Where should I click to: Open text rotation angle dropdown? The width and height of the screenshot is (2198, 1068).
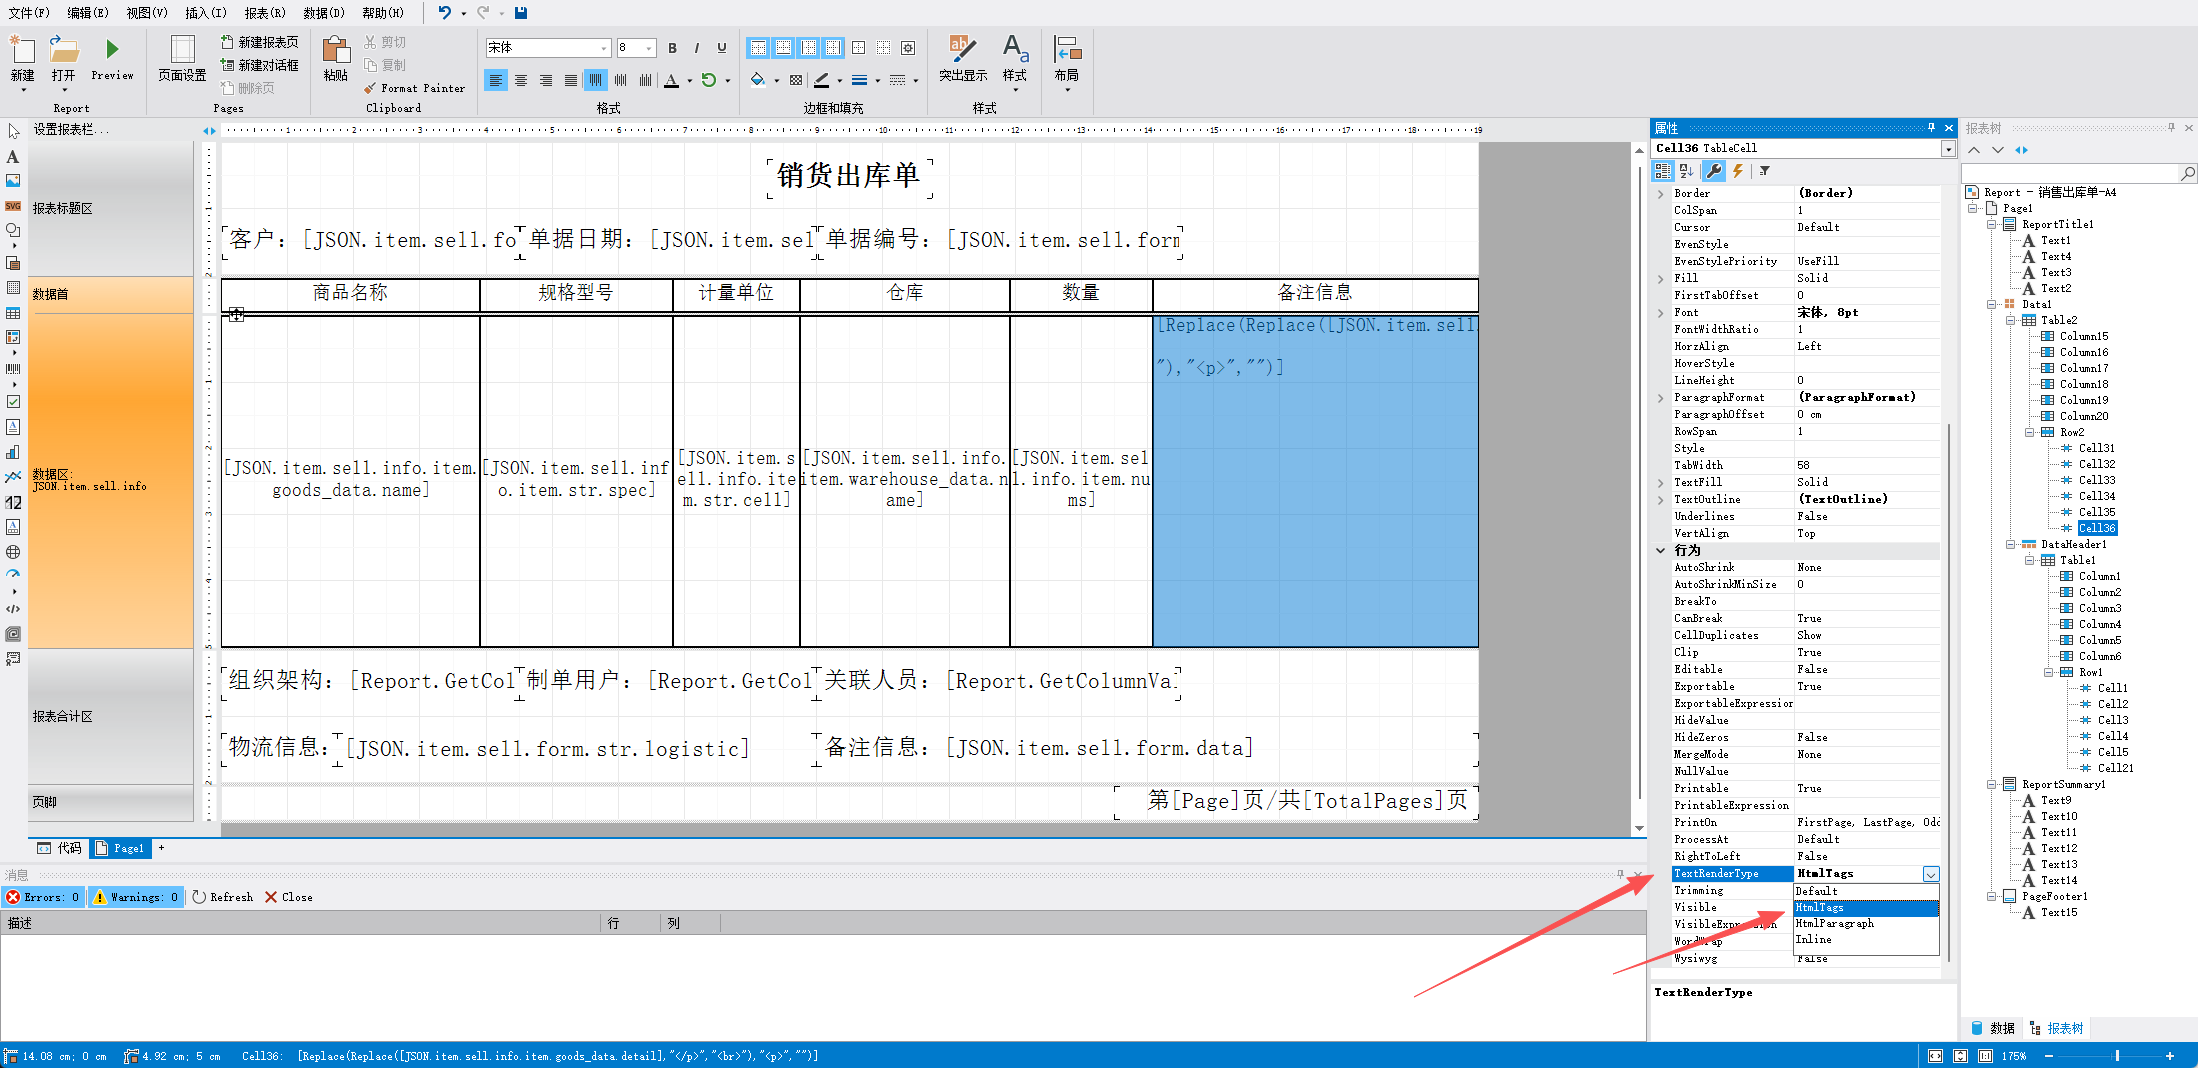[x=727, y=80]
